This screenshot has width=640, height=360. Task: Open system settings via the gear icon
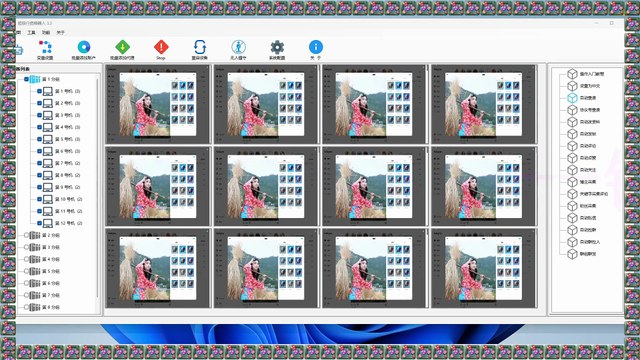pos(277,47)
